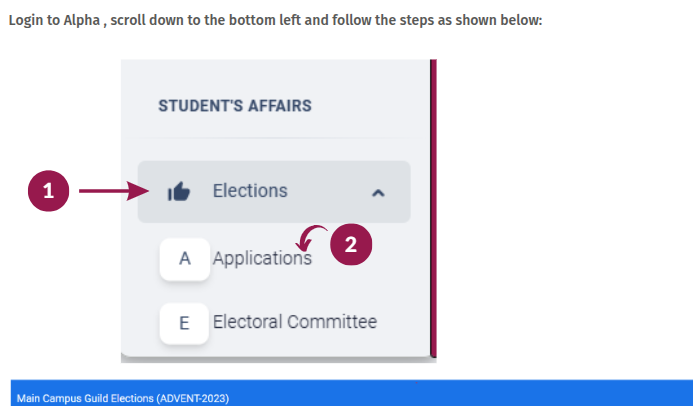Click the Main Campus Guild Elections title
This screenshot has height=406, width=693.
[123, 398]
